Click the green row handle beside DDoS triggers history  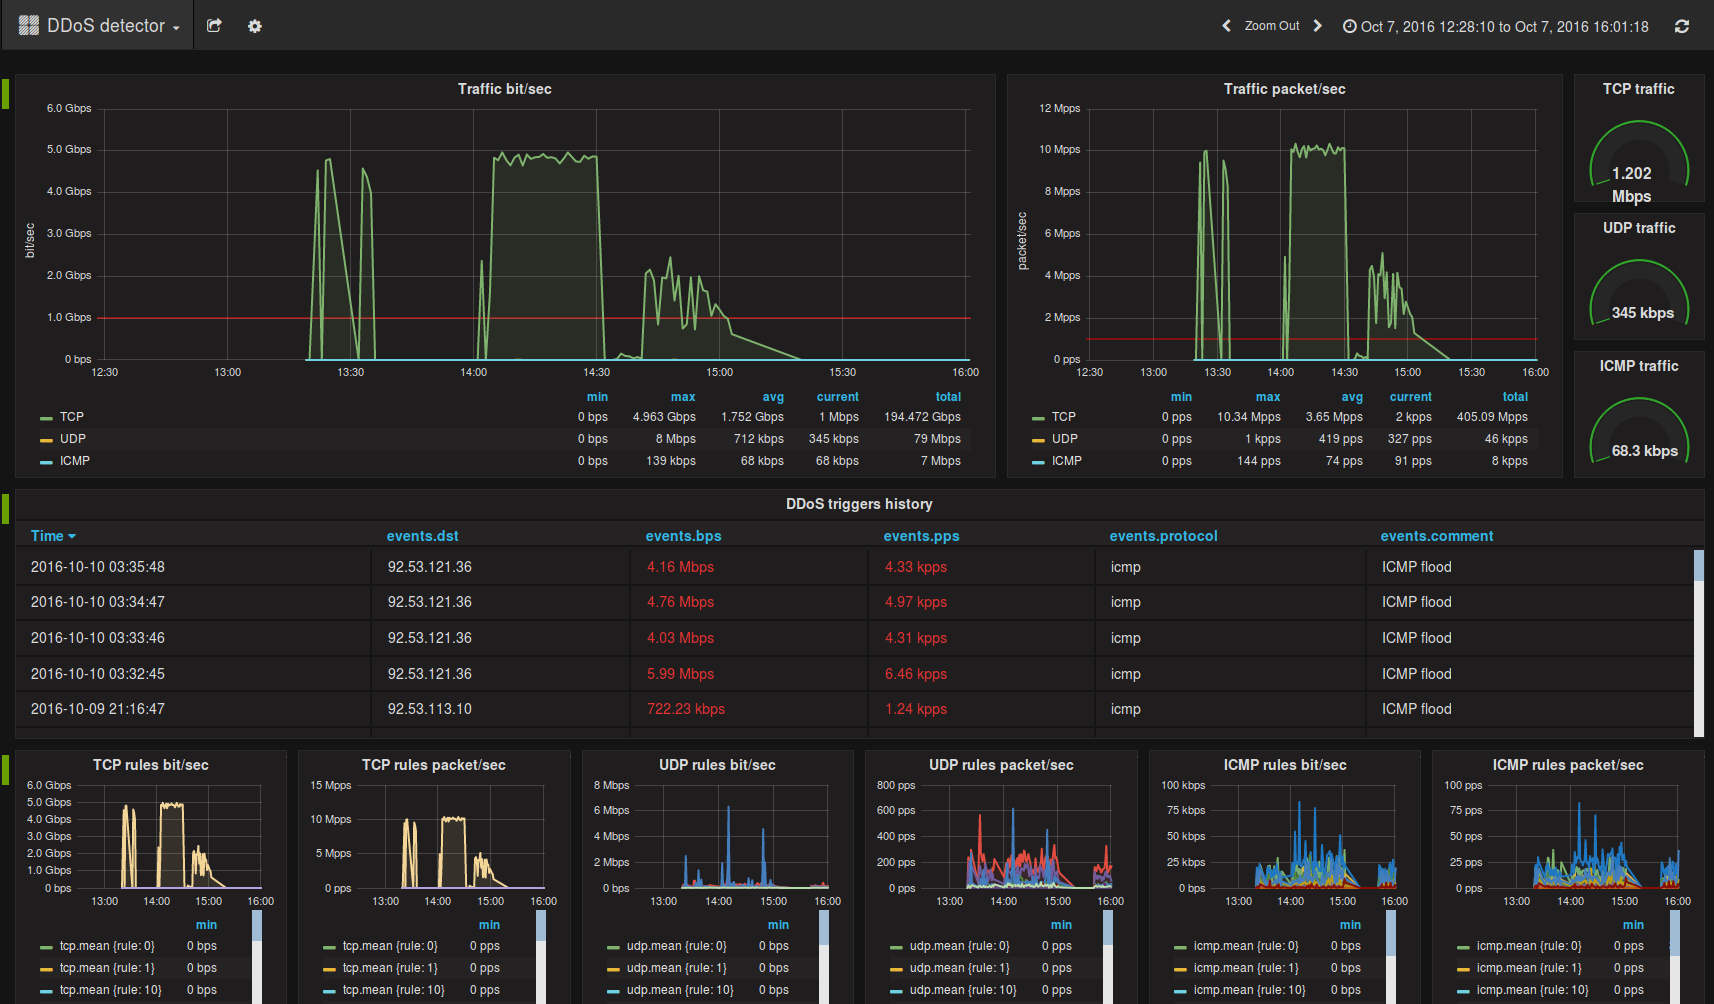pyautogui.click(x=5, y=508)
